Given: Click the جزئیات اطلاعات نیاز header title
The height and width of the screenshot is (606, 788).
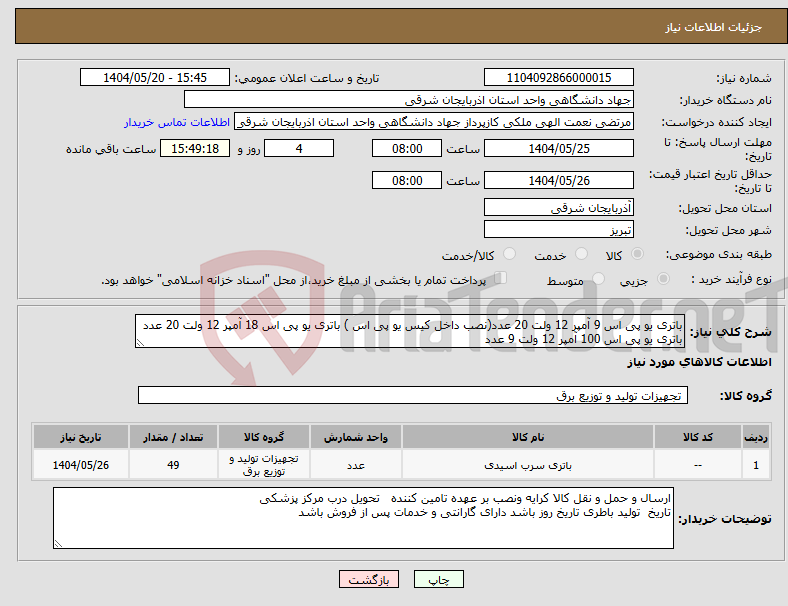Looking at the screenshot, I should click(x=714, y=27).
